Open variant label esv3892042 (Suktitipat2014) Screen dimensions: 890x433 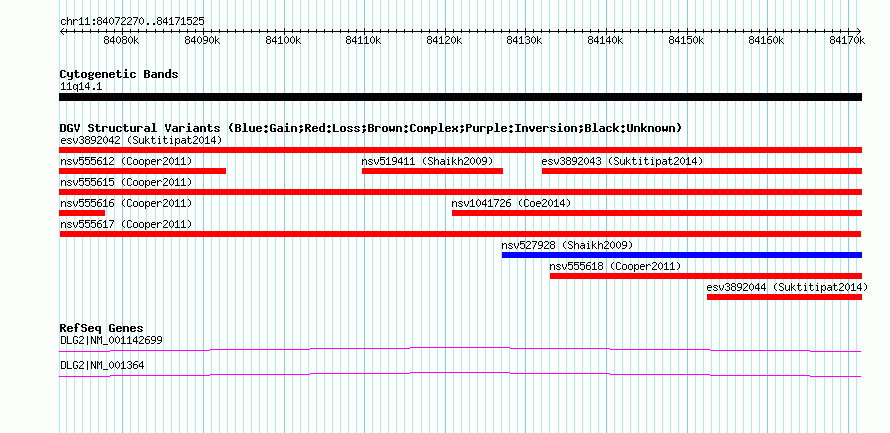click(x=141, y=140)
